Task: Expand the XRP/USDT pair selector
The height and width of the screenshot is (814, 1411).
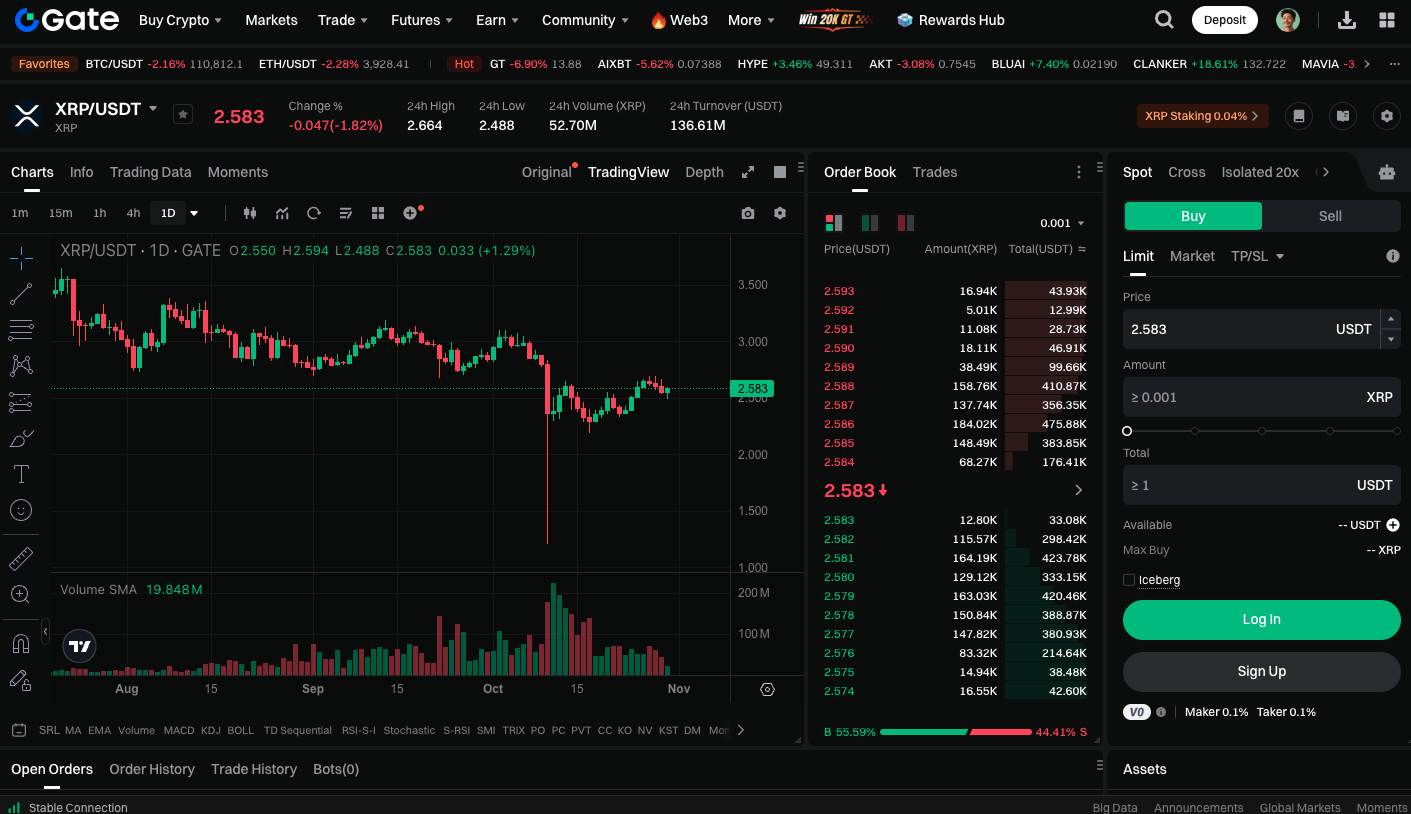Action: (x=153, y=108)
